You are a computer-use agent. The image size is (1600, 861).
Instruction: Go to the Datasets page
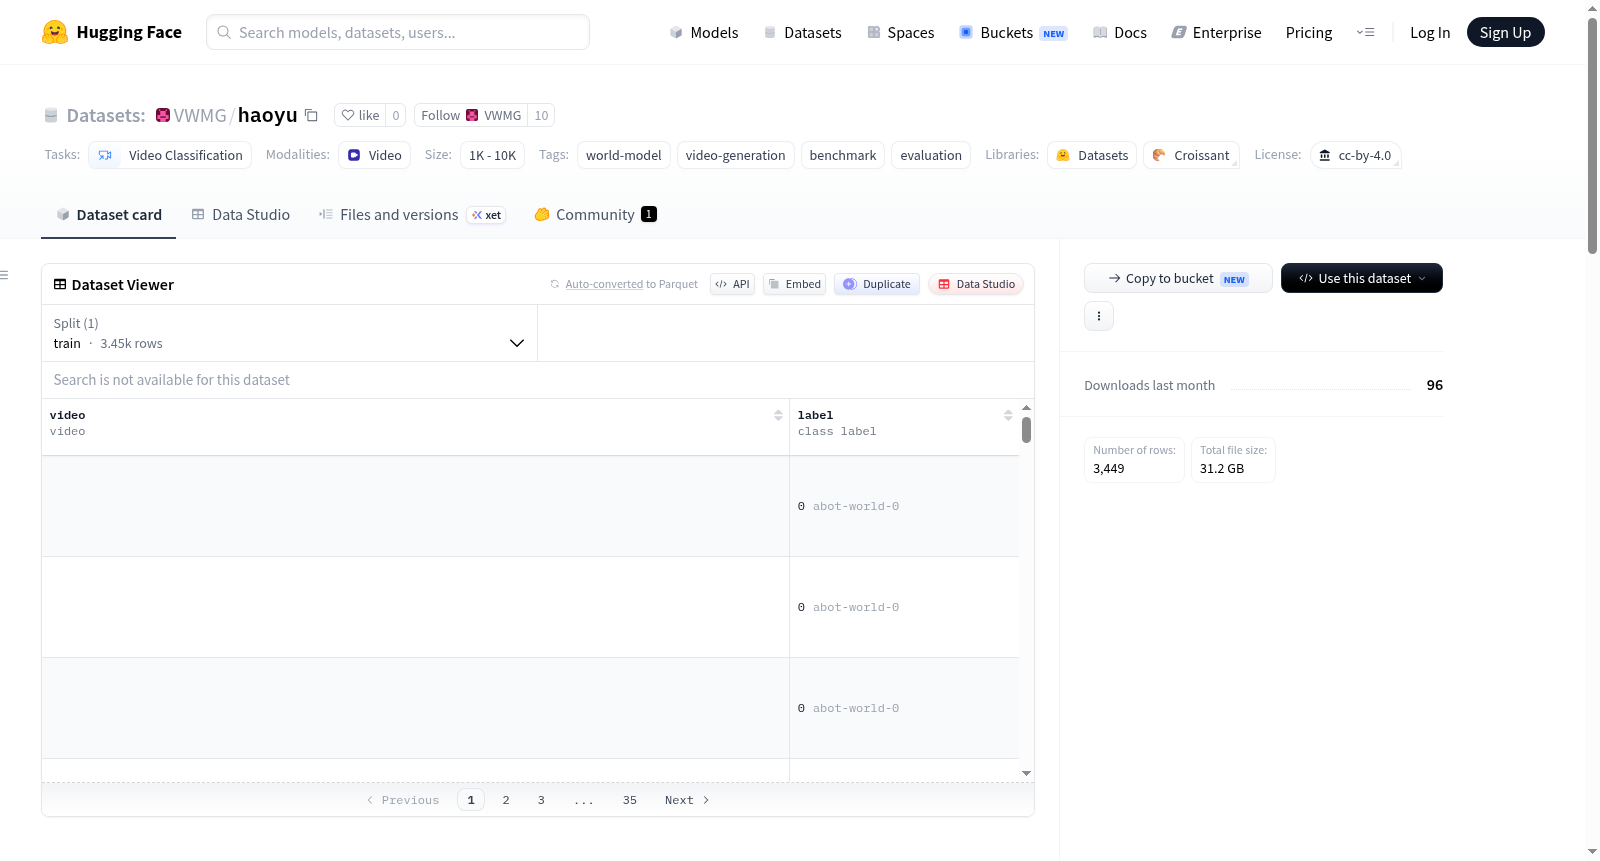pos(803,32)
